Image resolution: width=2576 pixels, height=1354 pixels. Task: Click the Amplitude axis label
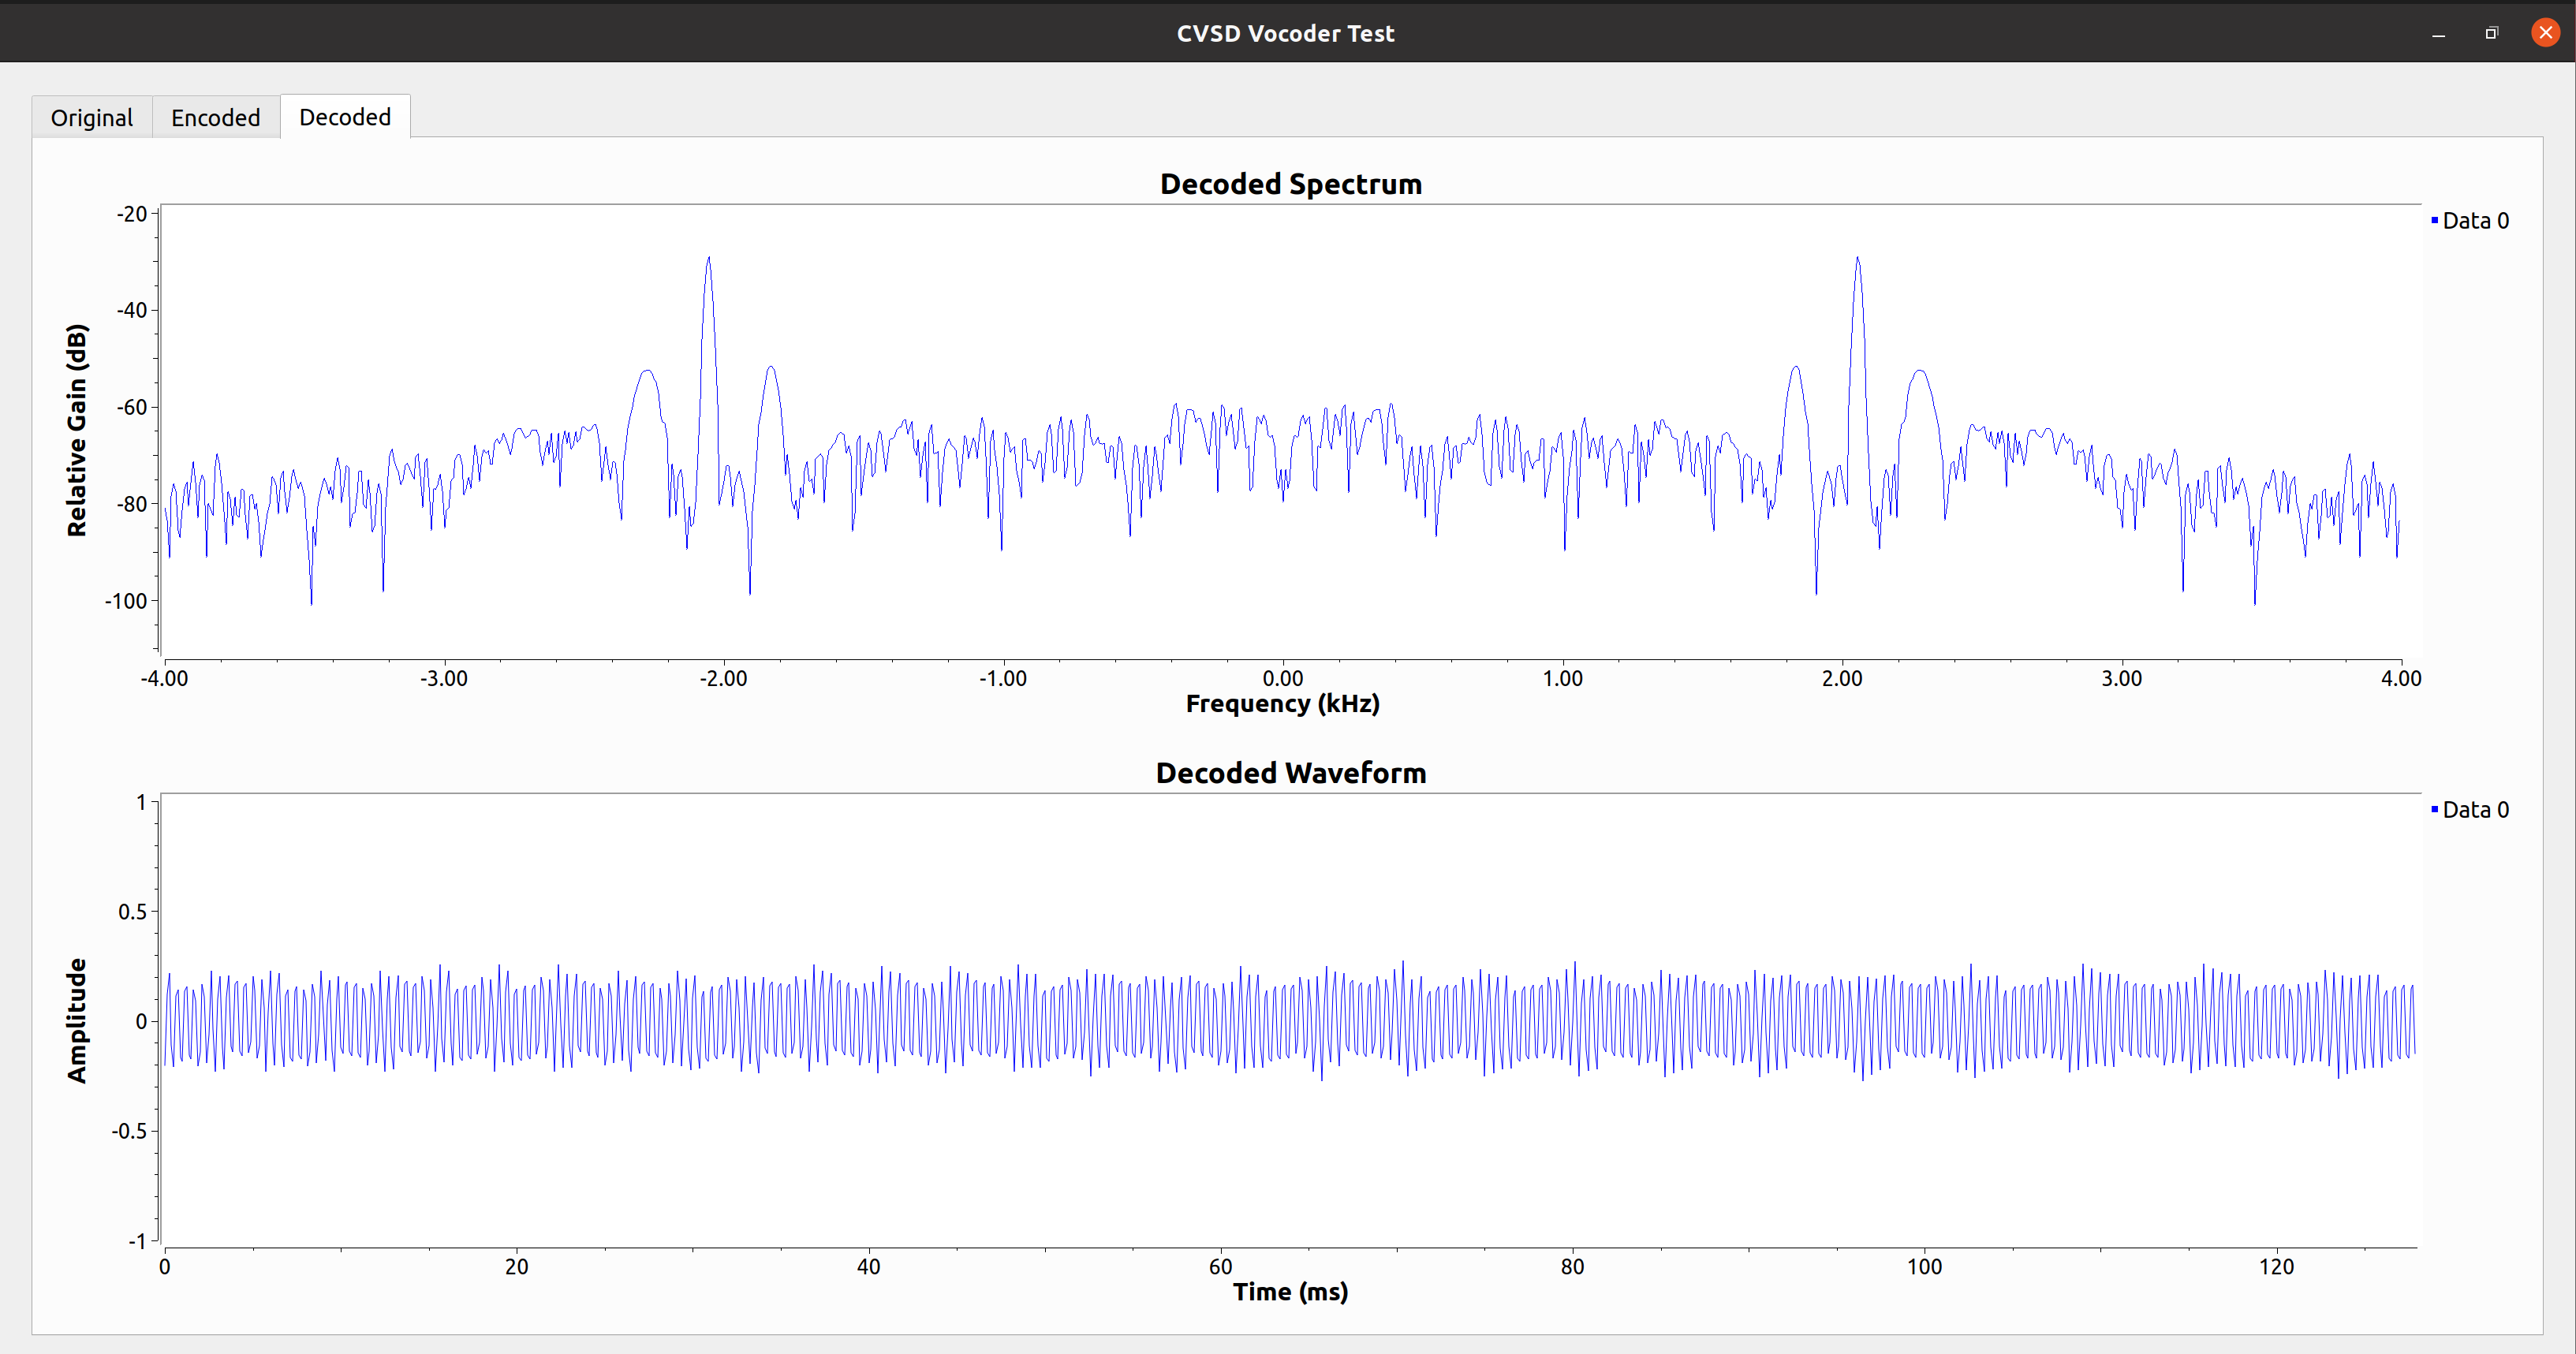pos(77,1020)
